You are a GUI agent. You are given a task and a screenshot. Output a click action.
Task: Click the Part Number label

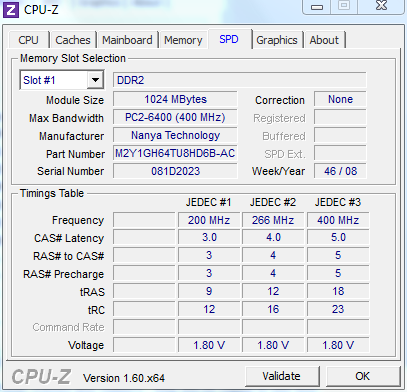(x=75, y=154)
